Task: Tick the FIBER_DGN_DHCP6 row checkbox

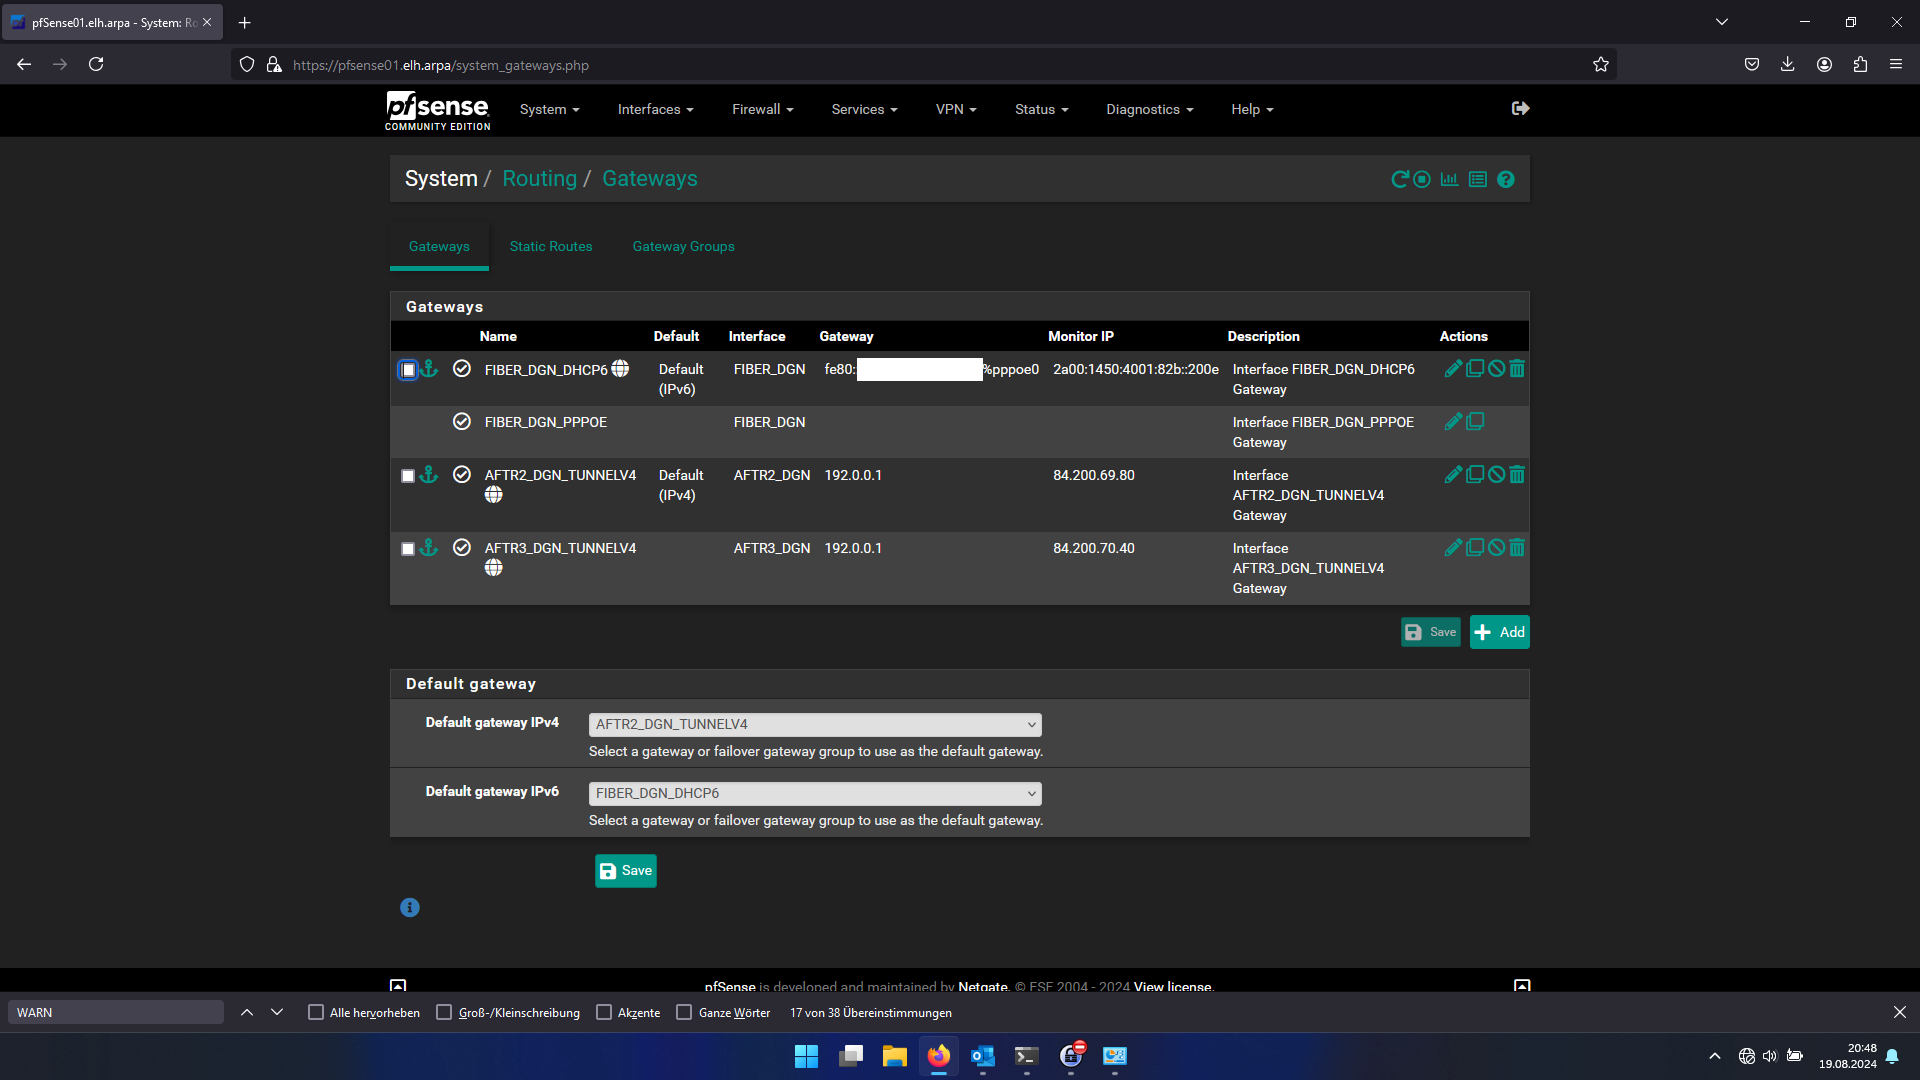Action: point(408,370)
